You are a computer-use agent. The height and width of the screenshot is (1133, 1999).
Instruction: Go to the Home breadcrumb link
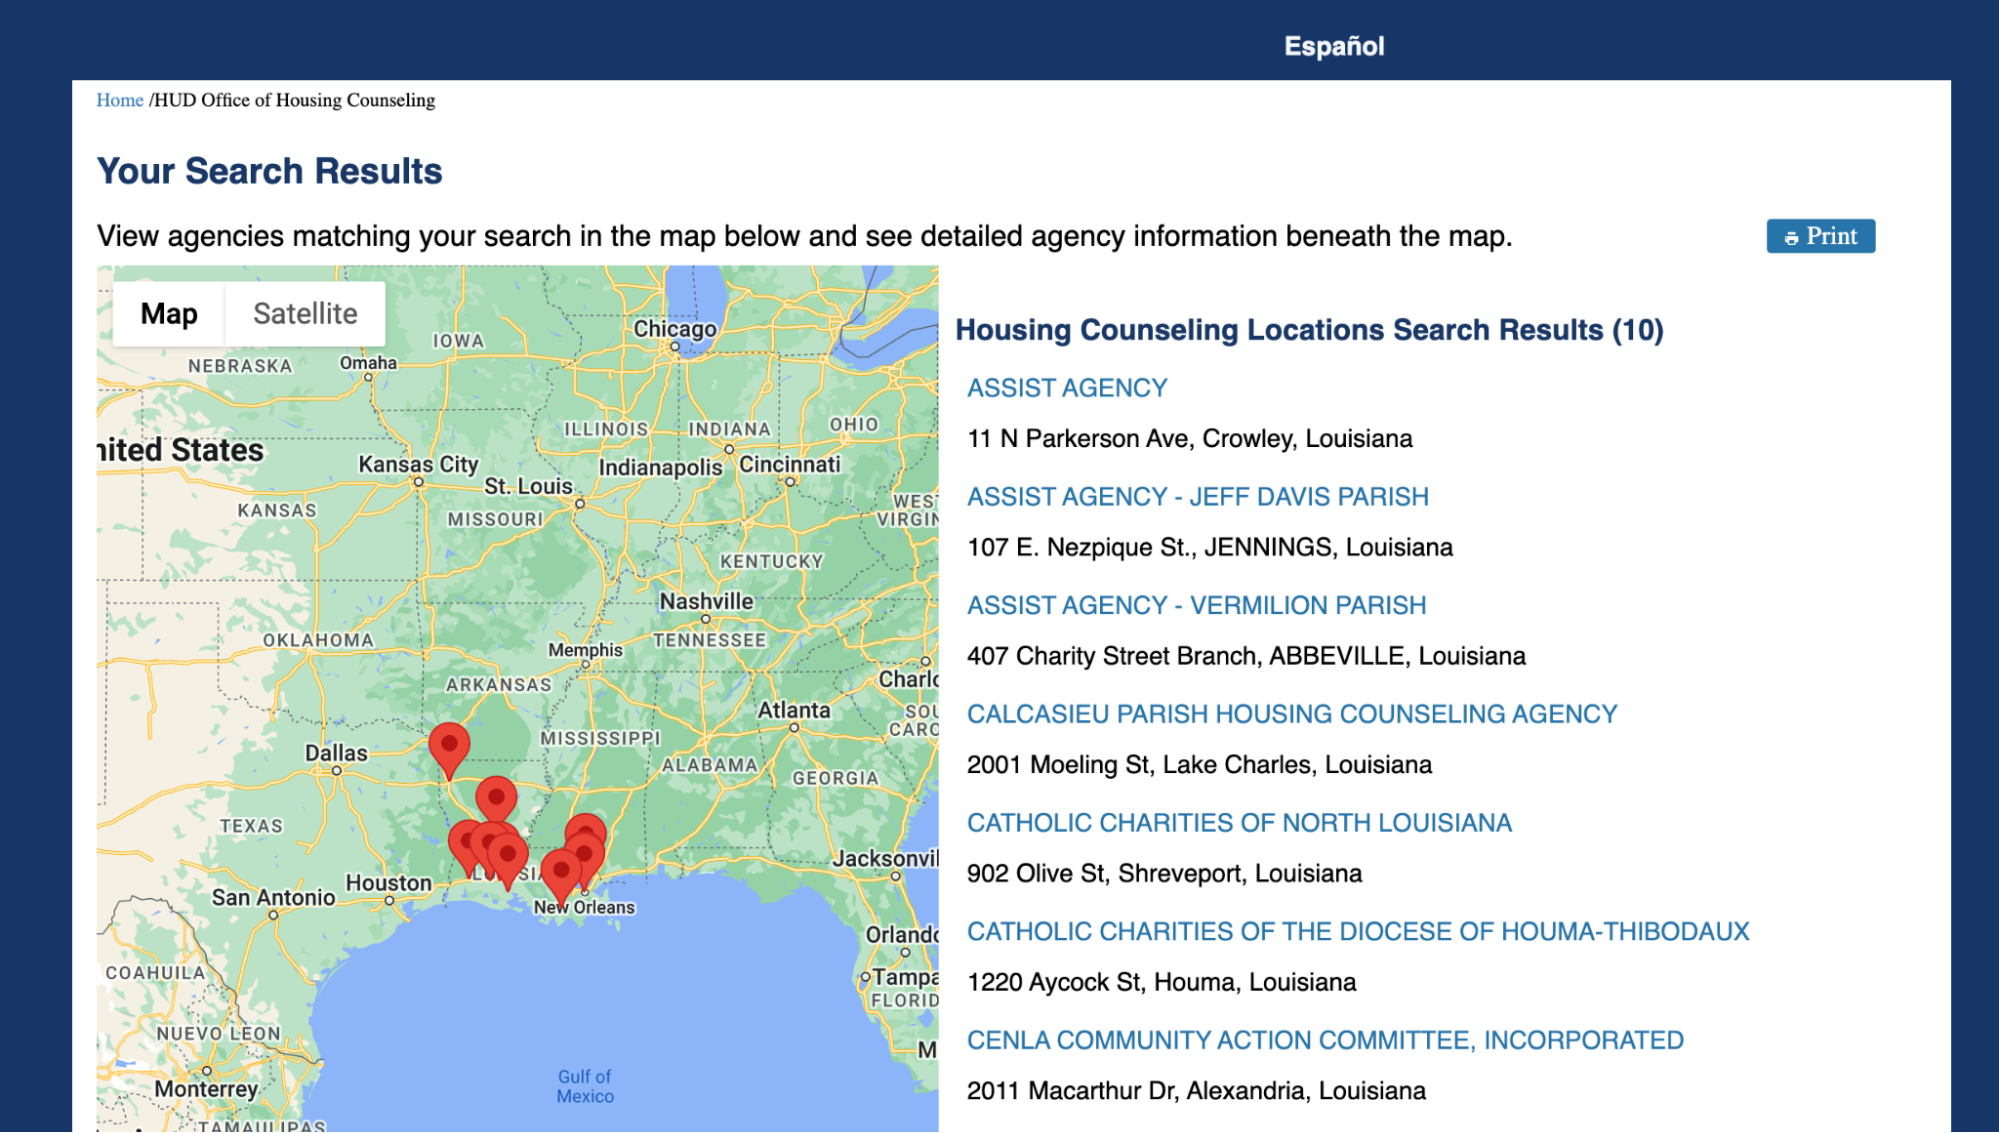click(x=119, y=100)
